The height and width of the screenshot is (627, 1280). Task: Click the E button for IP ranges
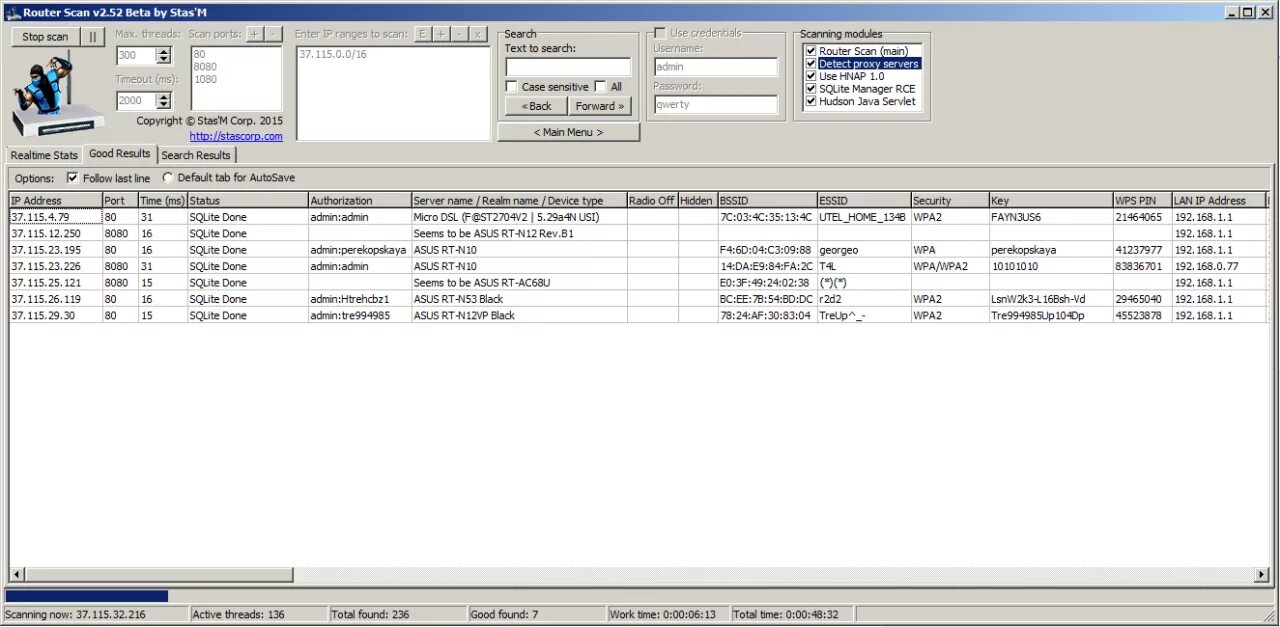[422, 33]
